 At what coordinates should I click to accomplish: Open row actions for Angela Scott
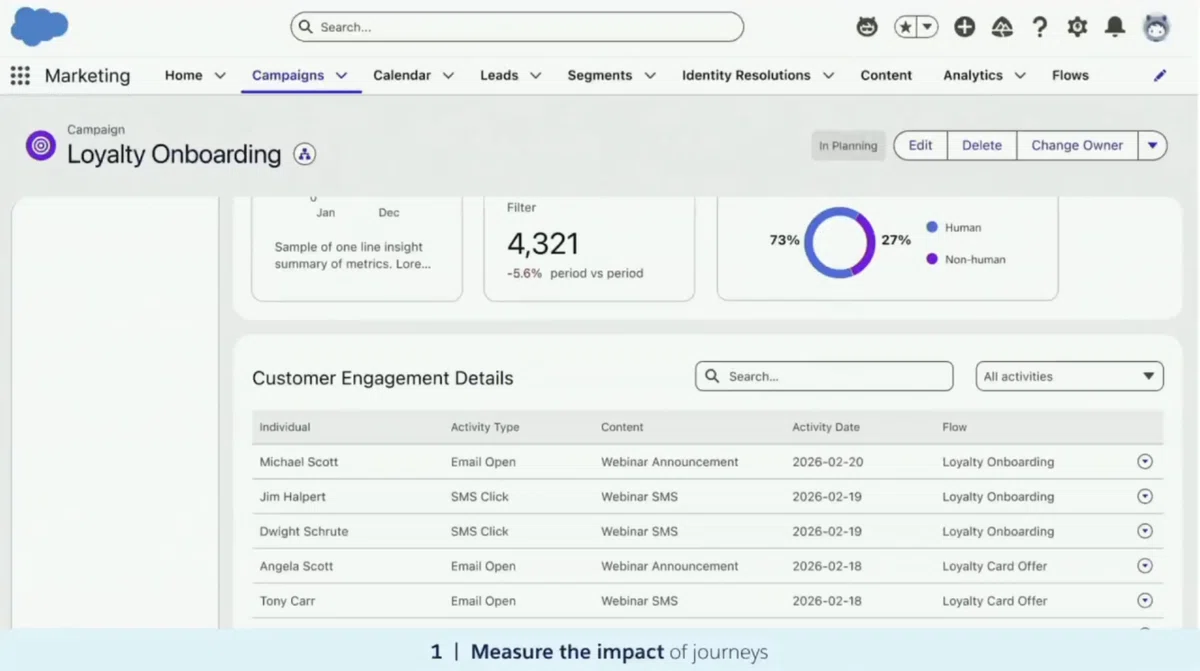click(x=1145, y=566)
